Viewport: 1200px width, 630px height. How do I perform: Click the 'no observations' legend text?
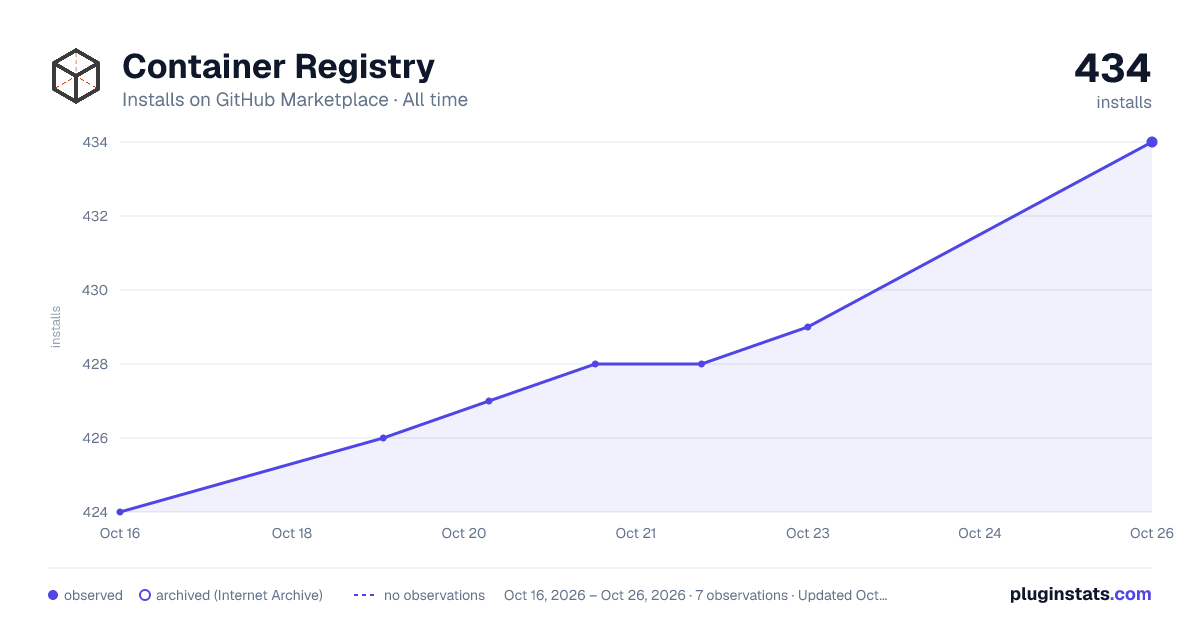[434, 595]
